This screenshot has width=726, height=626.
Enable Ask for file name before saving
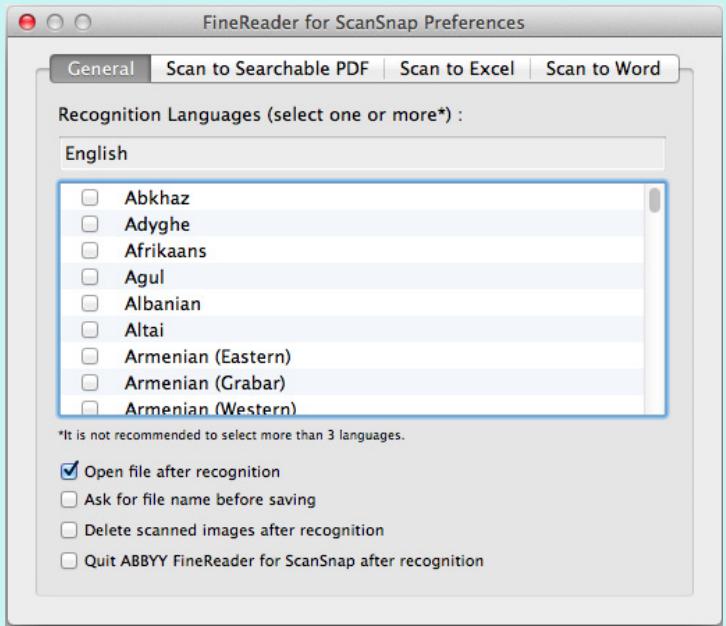pyautogui.click(x=69, y=500)
